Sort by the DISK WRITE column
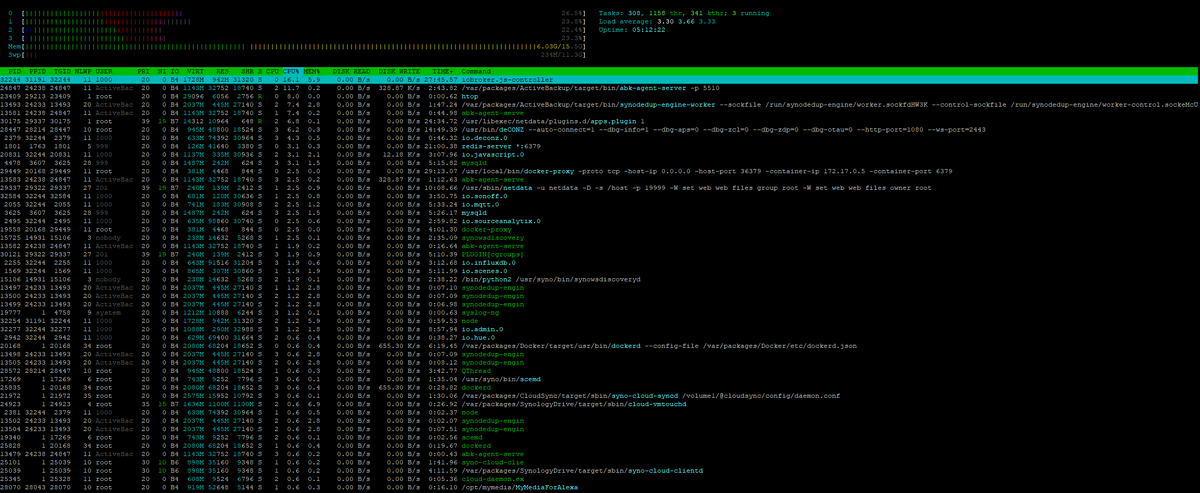 (x=400, y=72)
